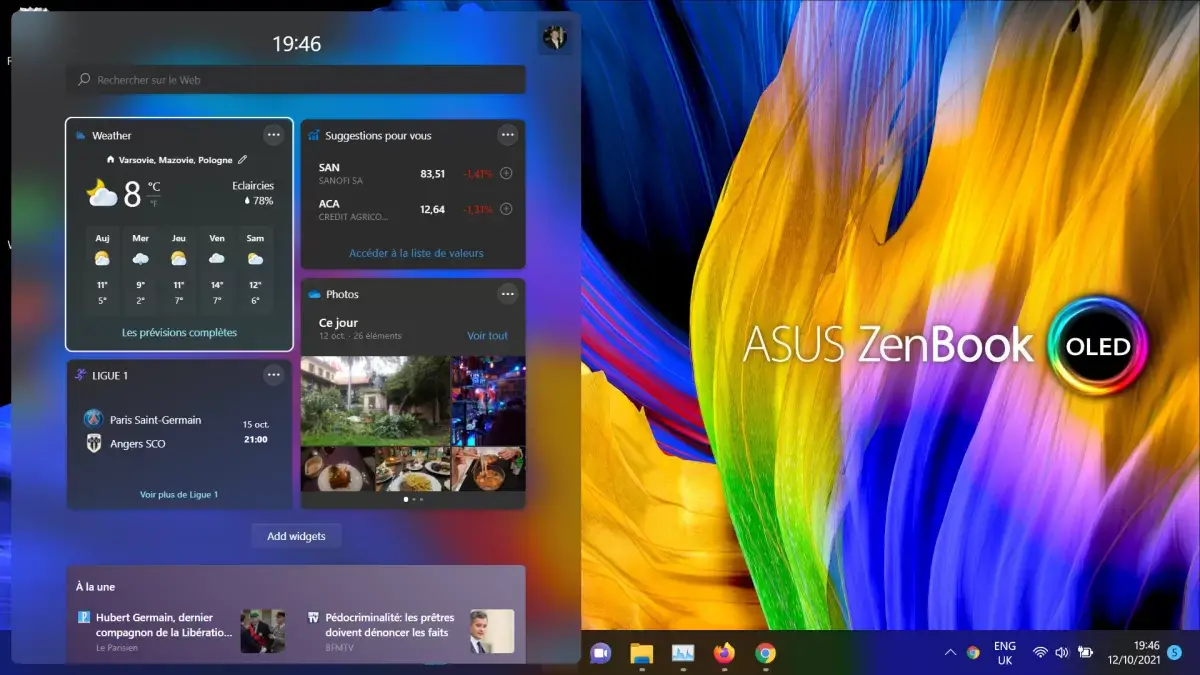Open the Weather widget title
Screen dimensions: 1200x675
(x=111, y=136)
